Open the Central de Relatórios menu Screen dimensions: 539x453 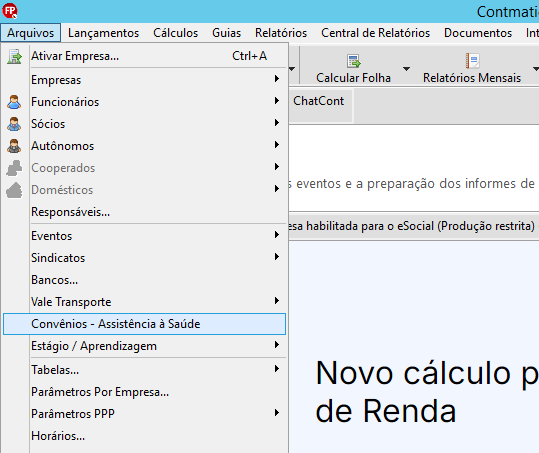(375, 33)
